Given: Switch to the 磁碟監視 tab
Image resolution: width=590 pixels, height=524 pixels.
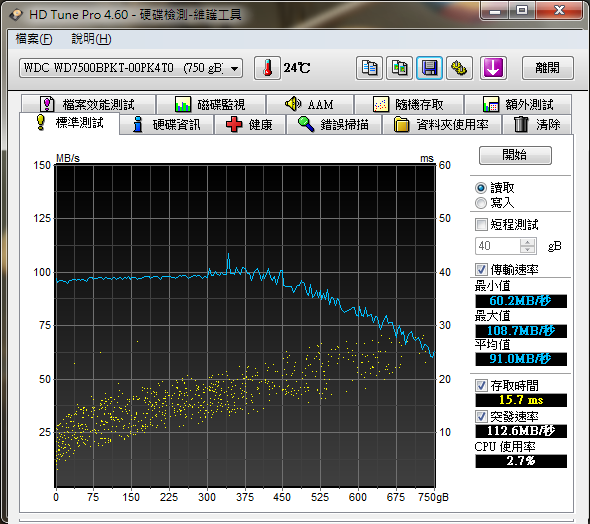Looking at the screenshot, I should (211, 104).
